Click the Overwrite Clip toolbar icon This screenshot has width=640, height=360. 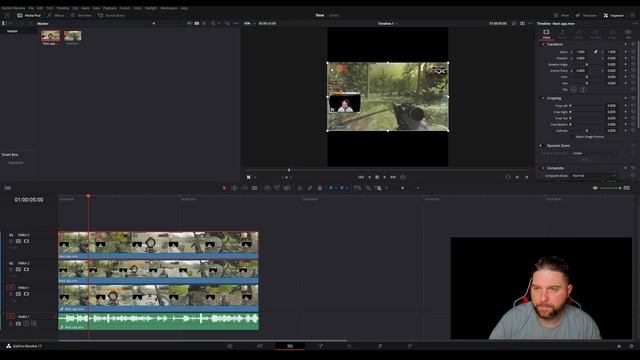coord(277,188)
